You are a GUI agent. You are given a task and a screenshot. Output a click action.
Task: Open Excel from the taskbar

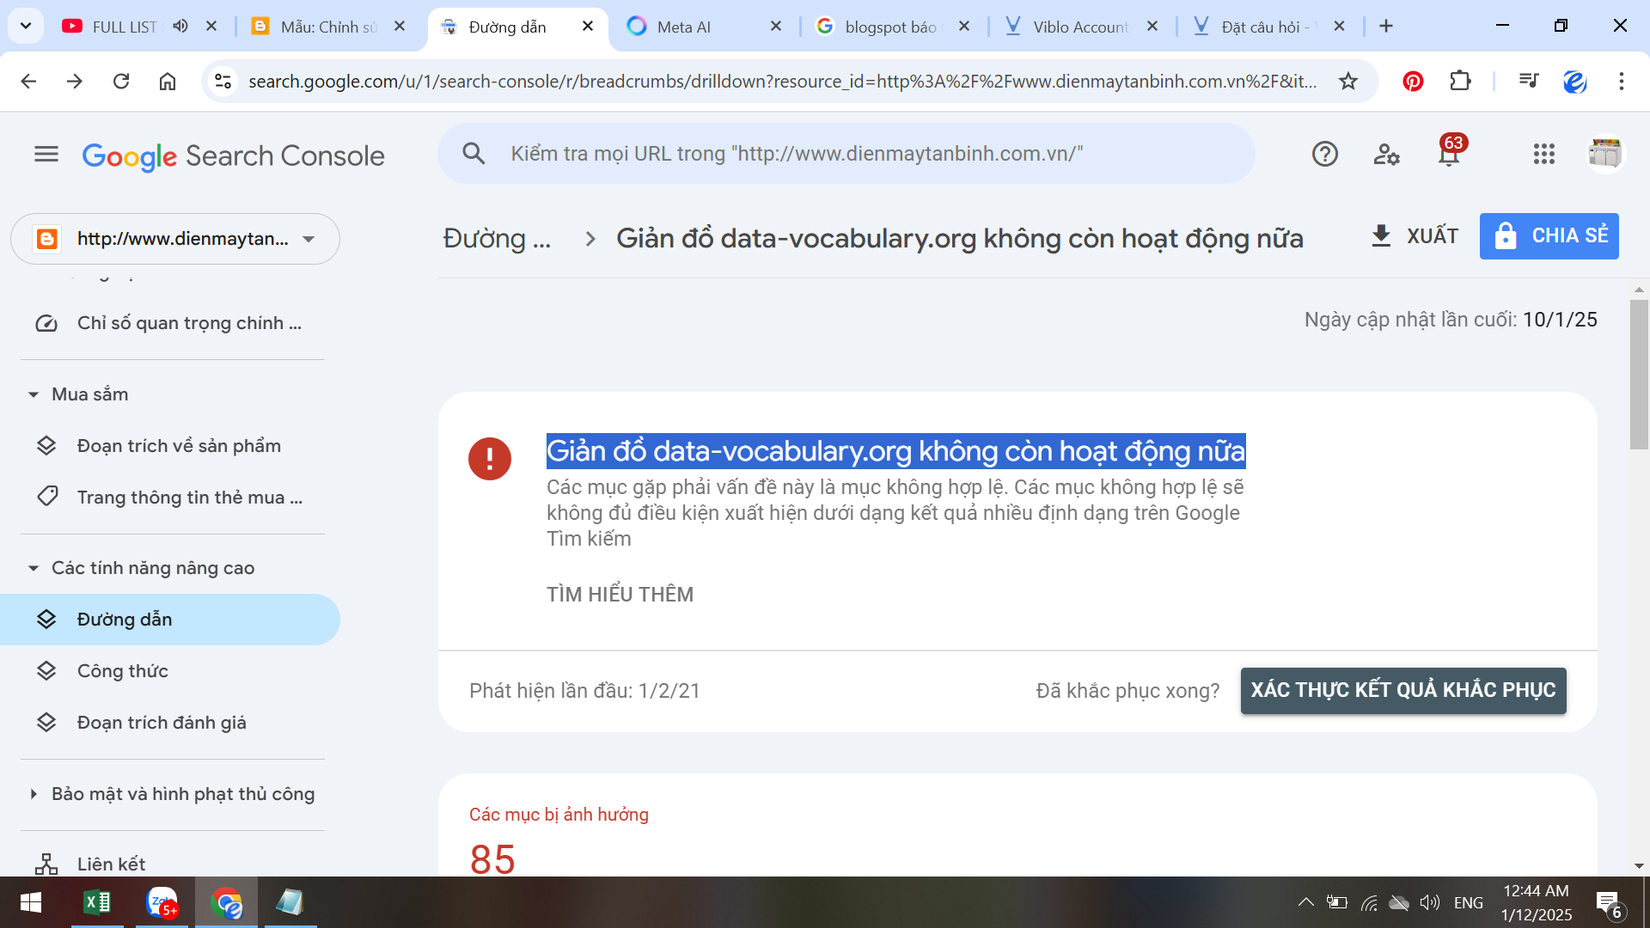tap(97, 903)
